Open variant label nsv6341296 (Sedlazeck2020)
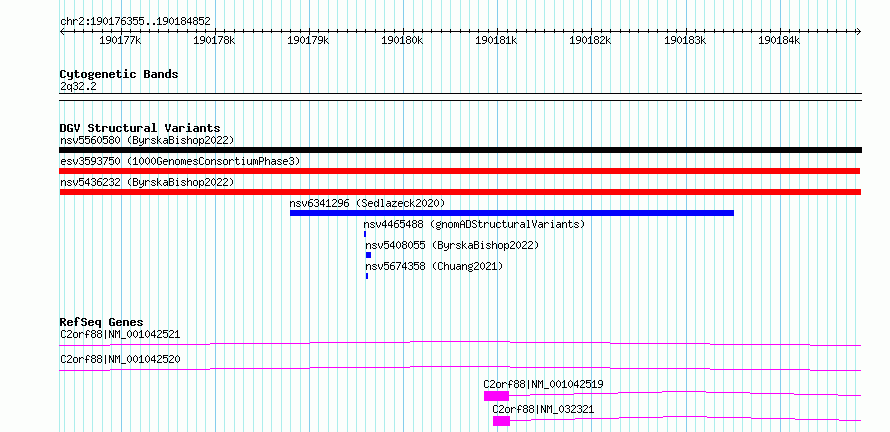890x432 pixels. pyautogui.click(x=367, y=203)
